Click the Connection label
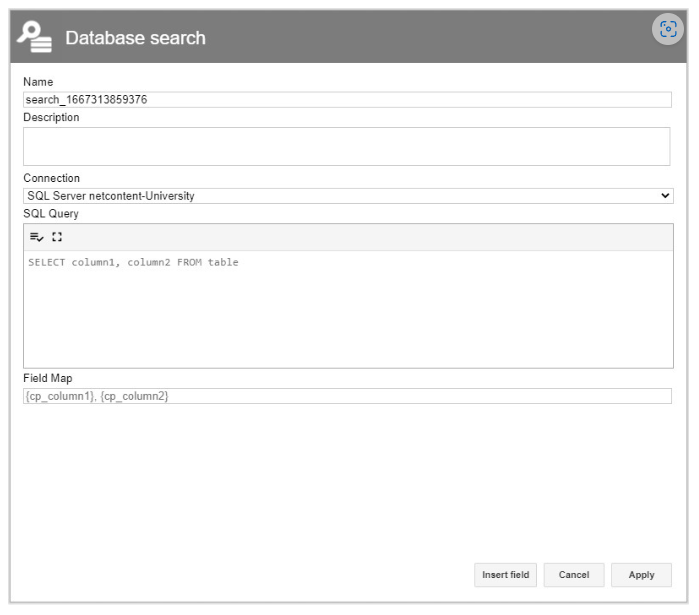699x615 pixels. (x=51, y=178)
